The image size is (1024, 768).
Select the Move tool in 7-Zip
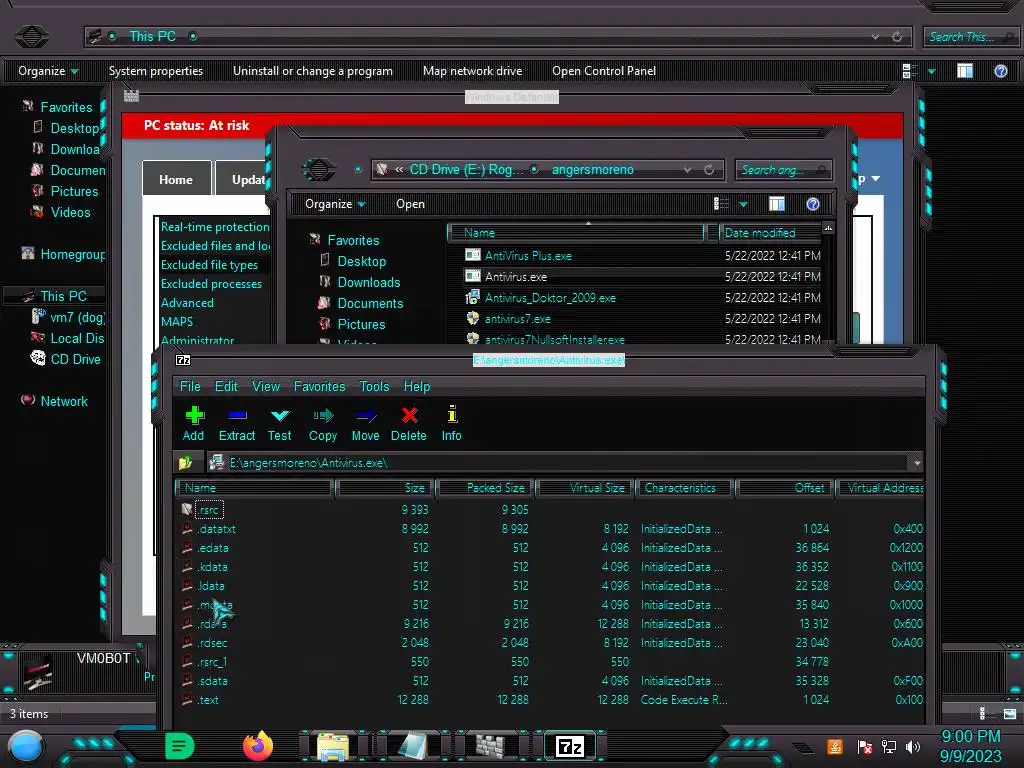(365, 424)
